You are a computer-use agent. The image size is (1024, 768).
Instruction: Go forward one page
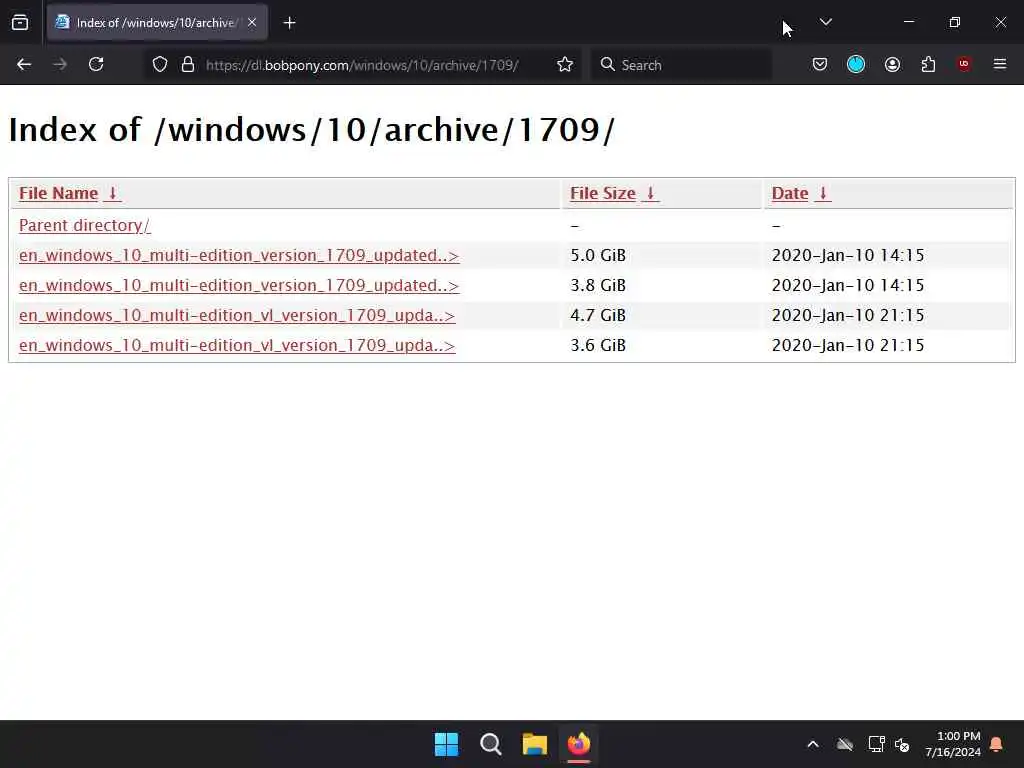click(x=60, y=64)
